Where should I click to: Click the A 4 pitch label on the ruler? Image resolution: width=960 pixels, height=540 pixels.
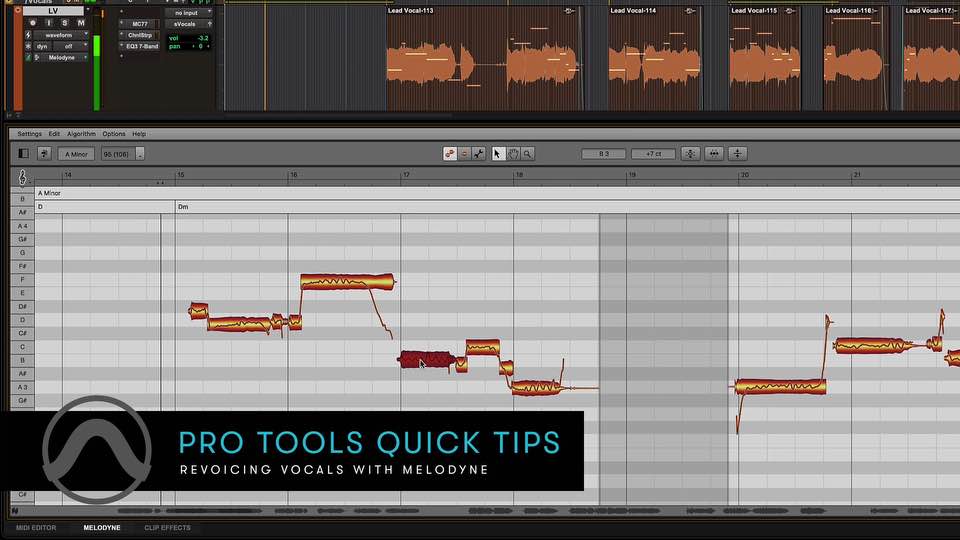(22, 226)
